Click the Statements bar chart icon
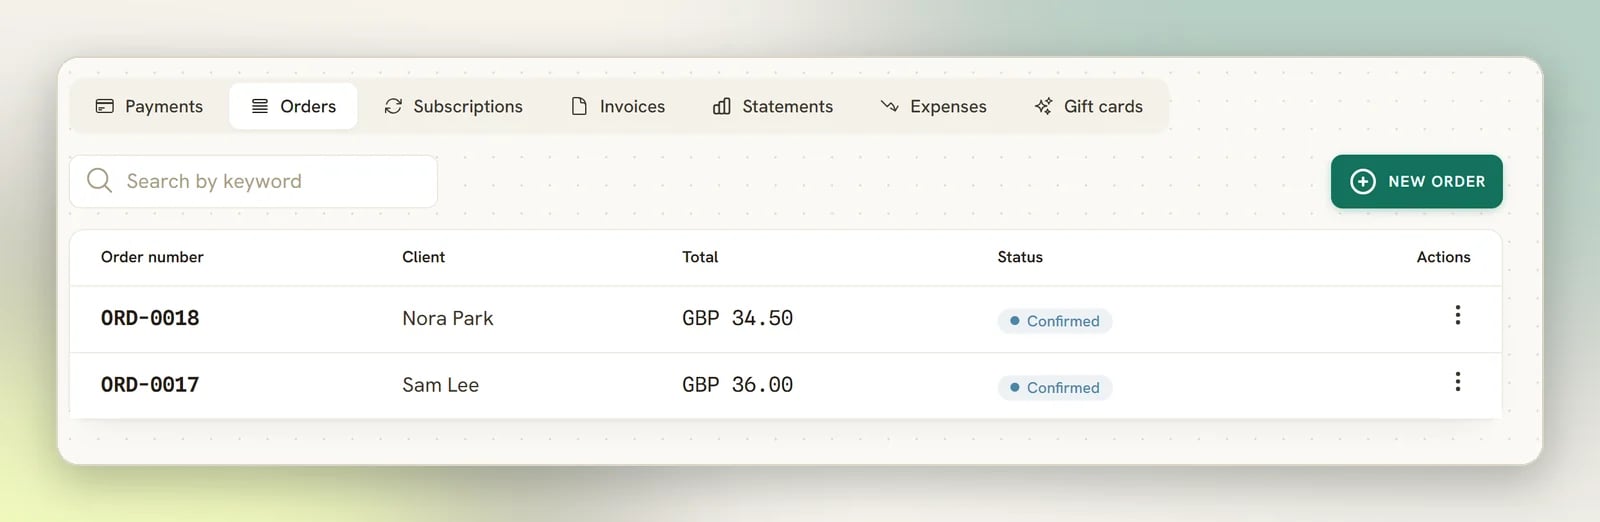Screen dimensions: 1600x522 click(x=722, y=106)
